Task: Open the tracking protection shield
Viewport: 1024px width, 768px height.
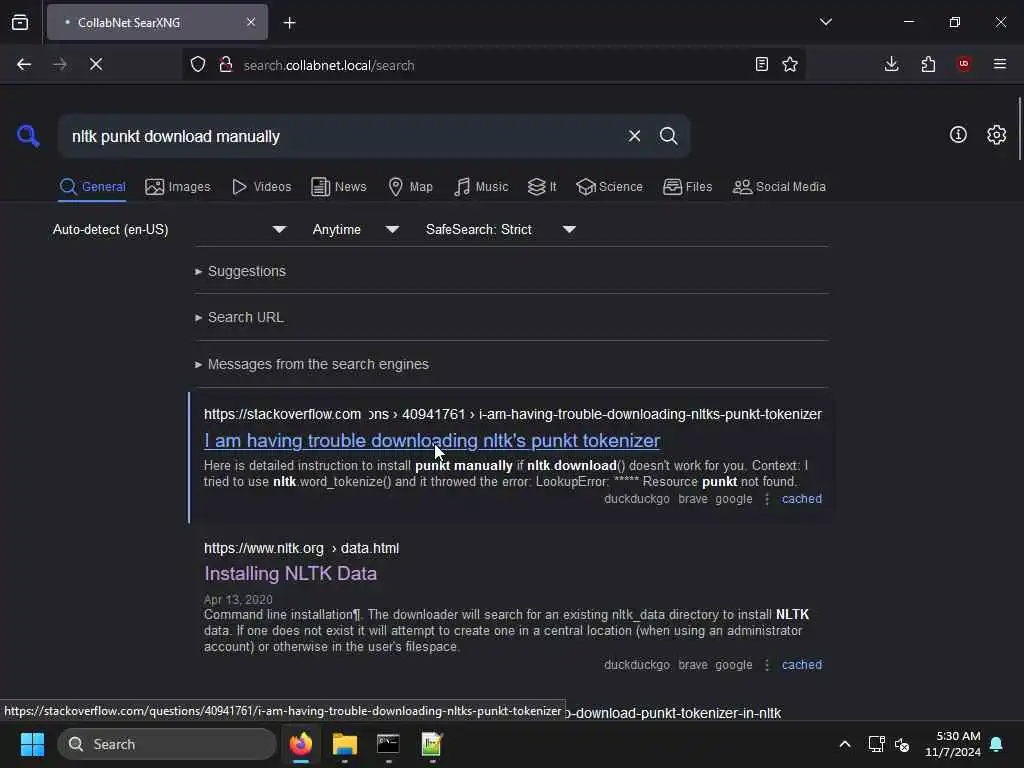Action: point(198,65)
